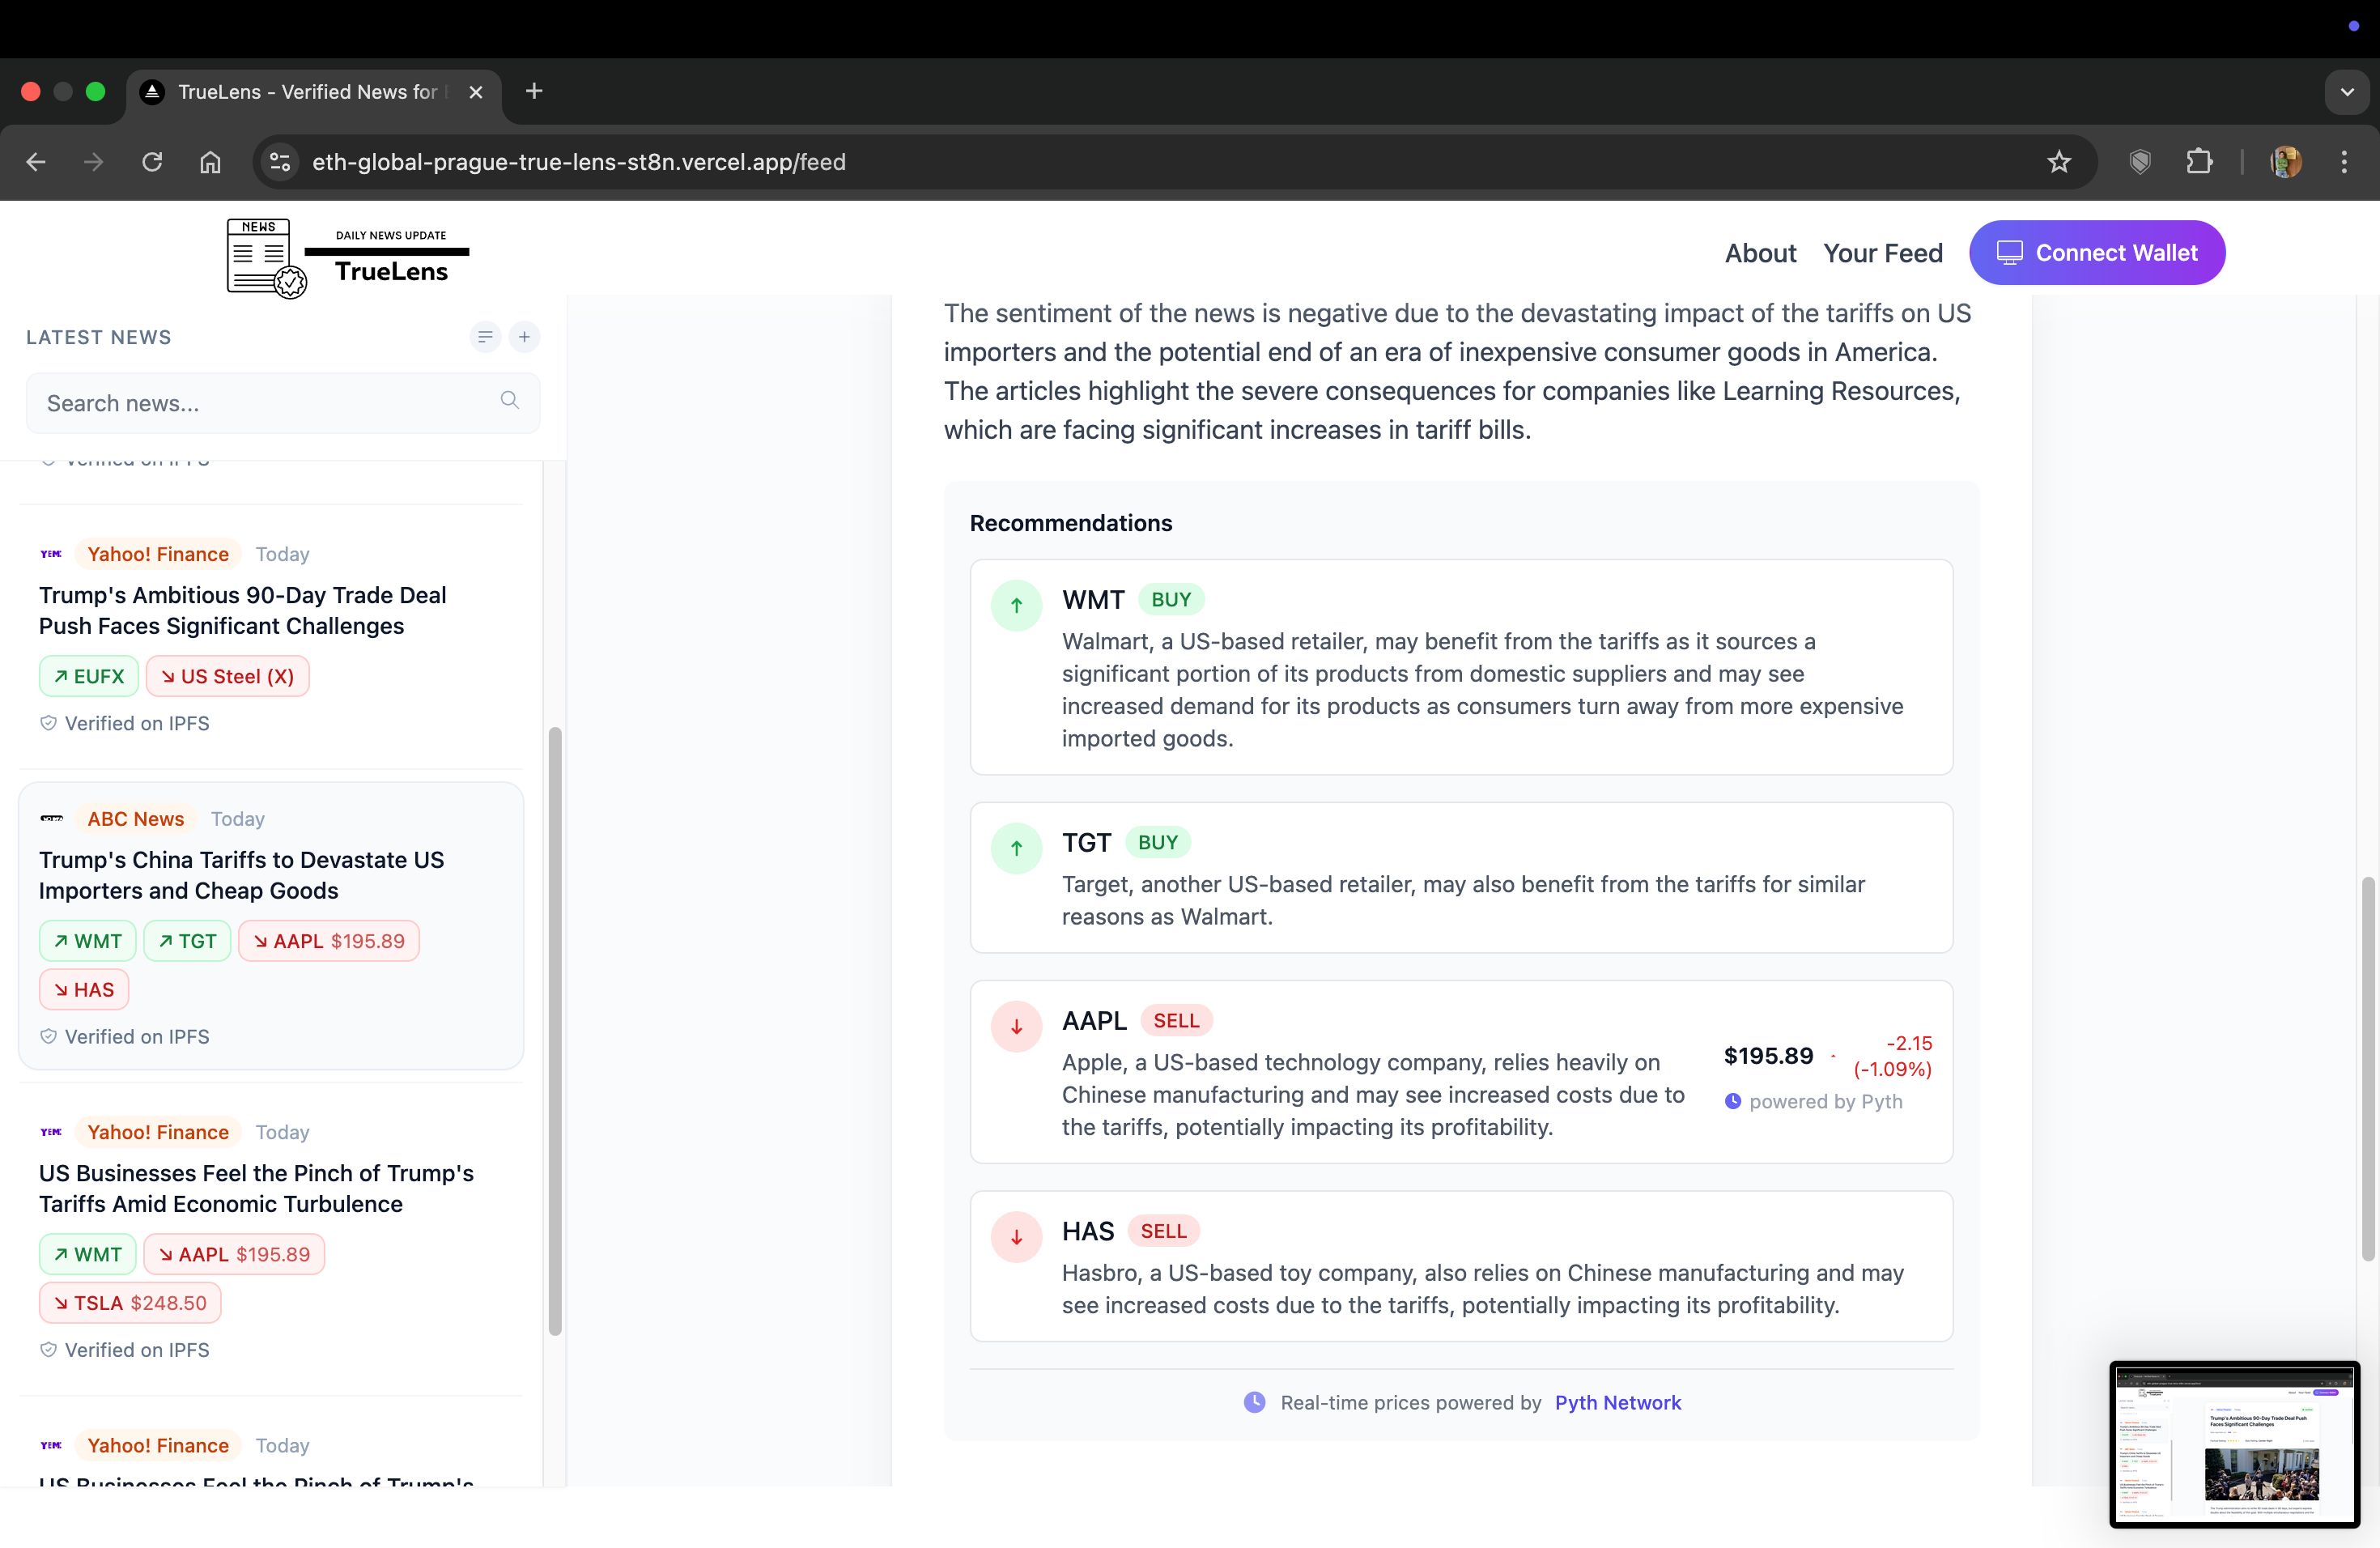Open the latest news filter icon
Image resolution: width=2380 pixels, height=1548 pixels.
click(485, 337)
